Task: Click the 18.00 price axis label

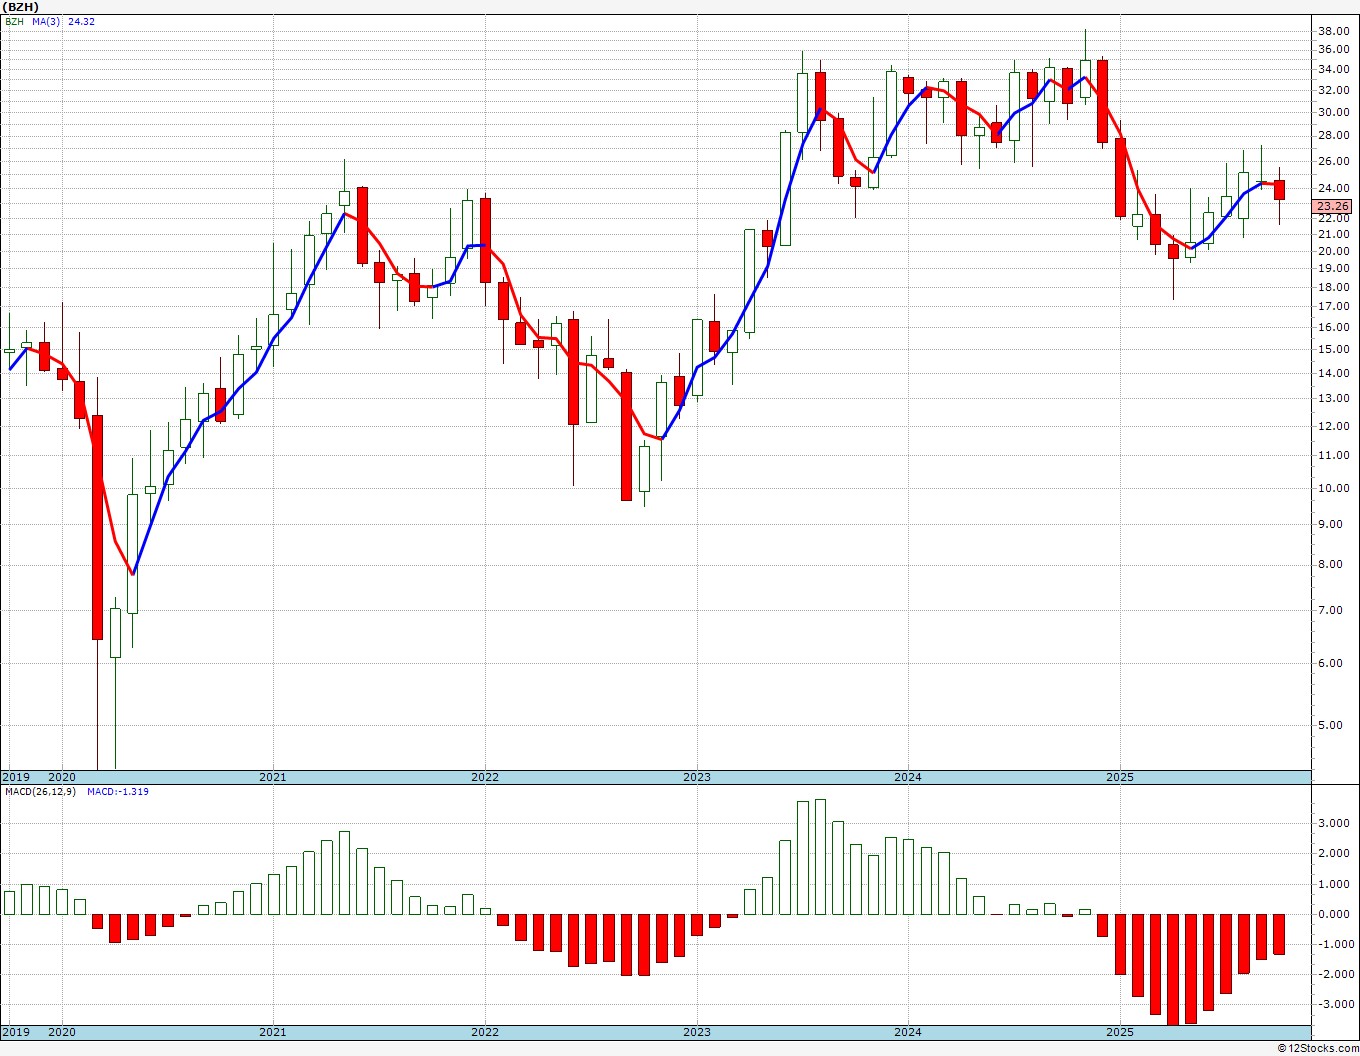Action: (x=1334, y=287)
